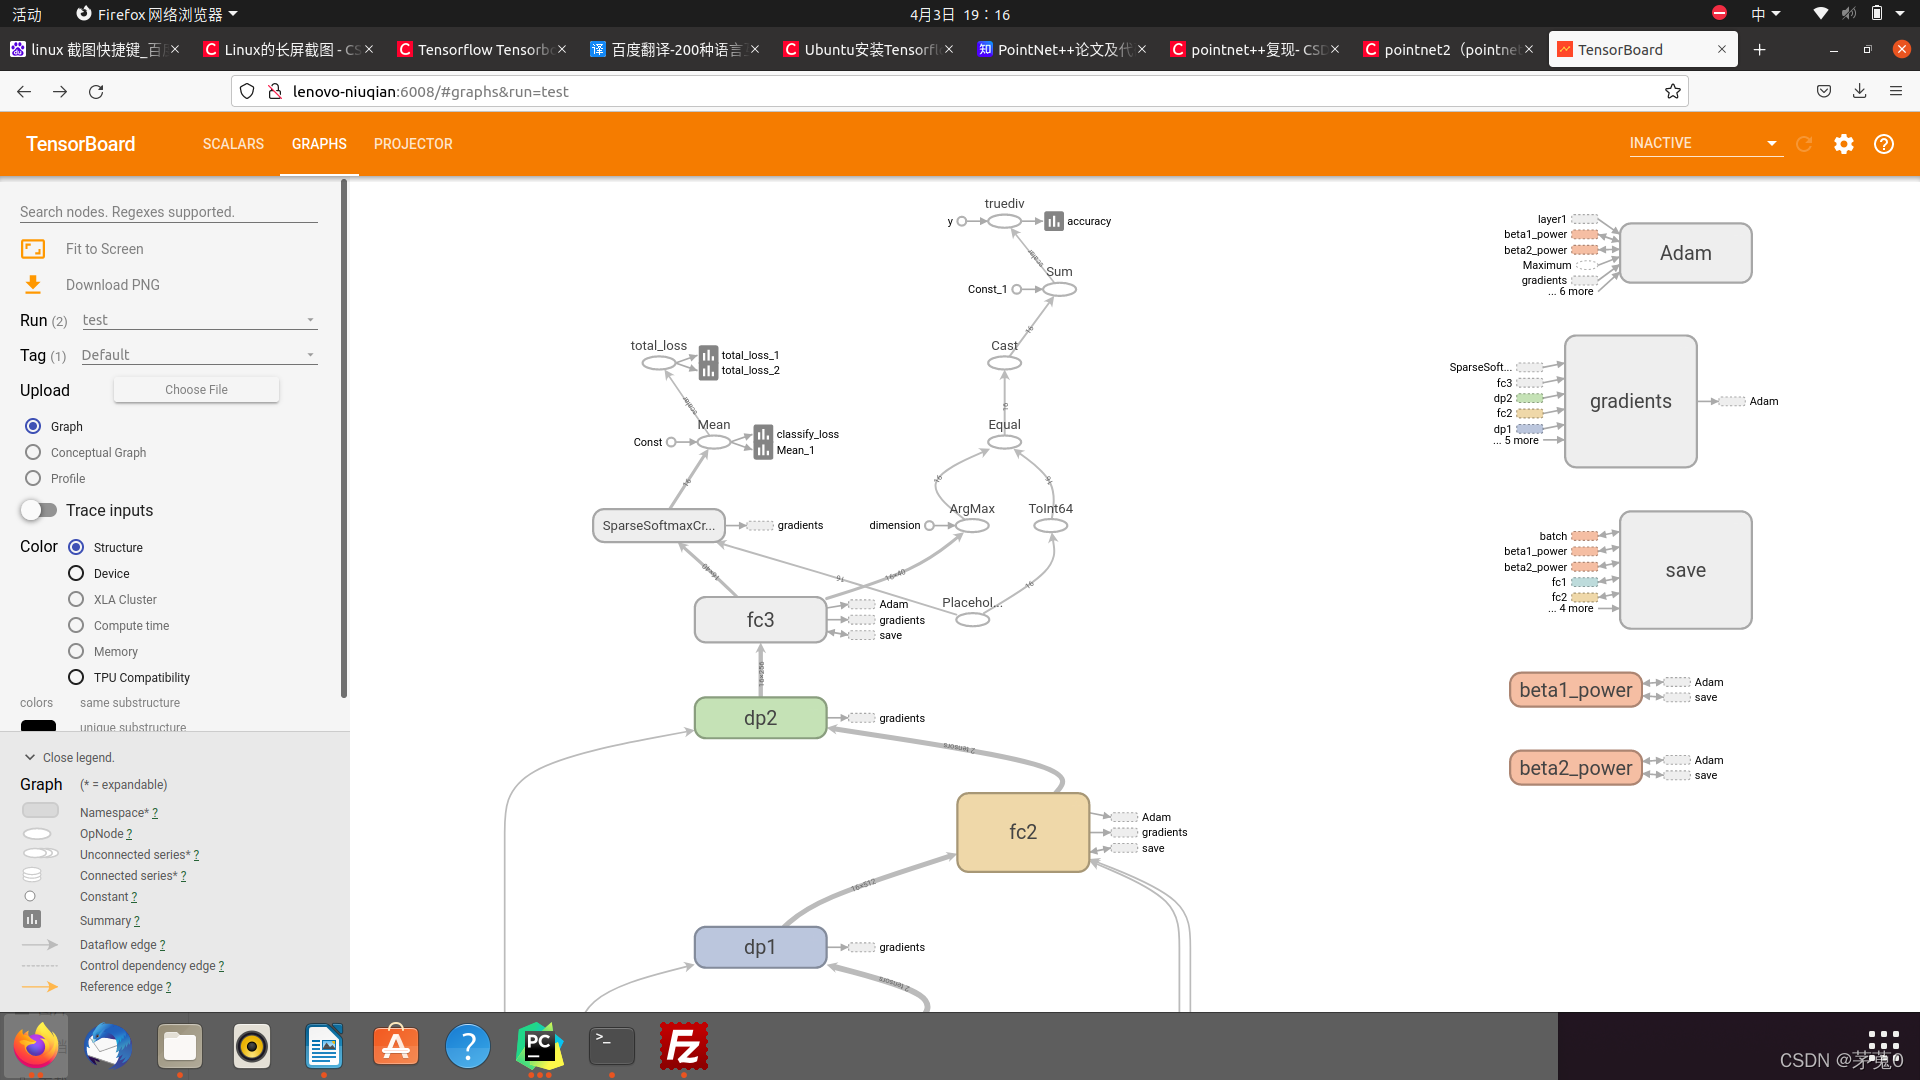Click the site security shield icon

point(247,91)
